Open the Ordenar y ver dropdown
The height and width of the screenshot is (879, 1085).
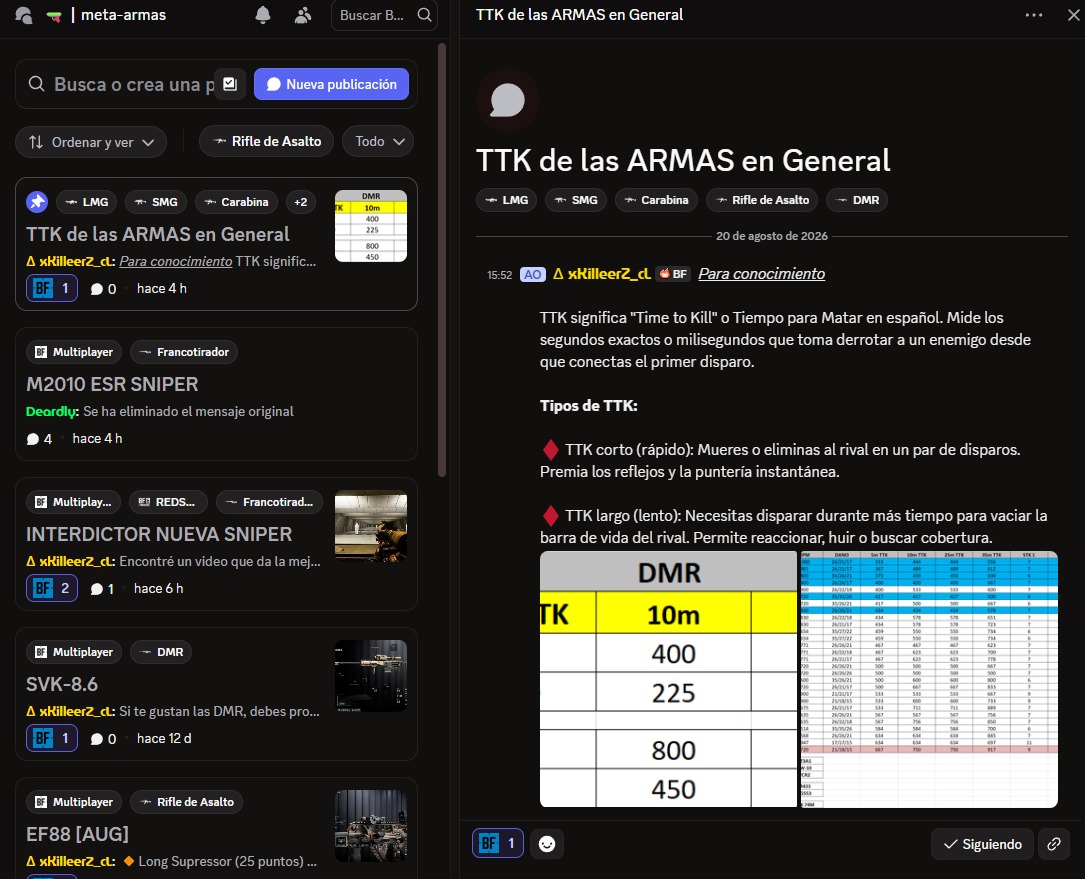pos(91,142)
